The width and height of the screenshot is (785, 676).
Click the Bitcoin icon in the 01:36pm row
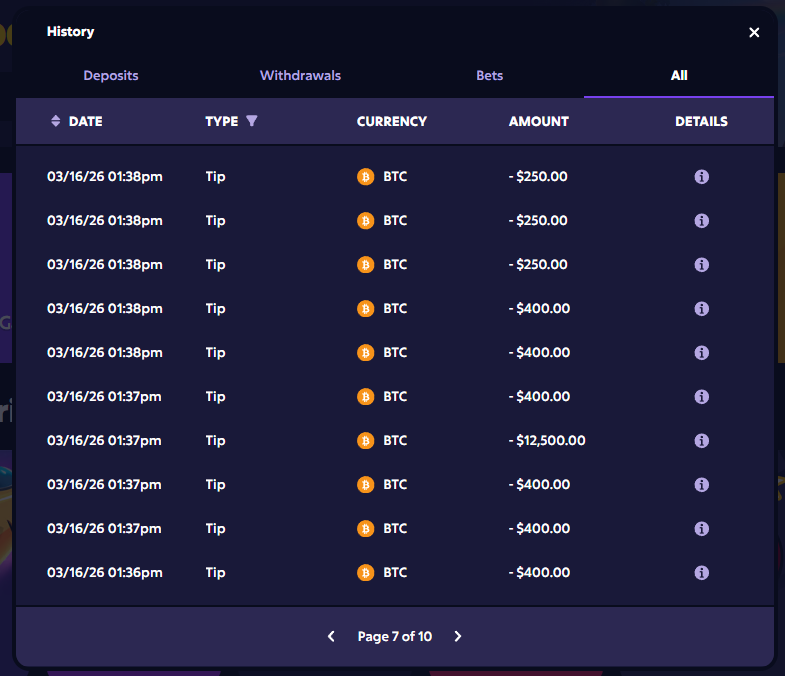click(365, 572)
